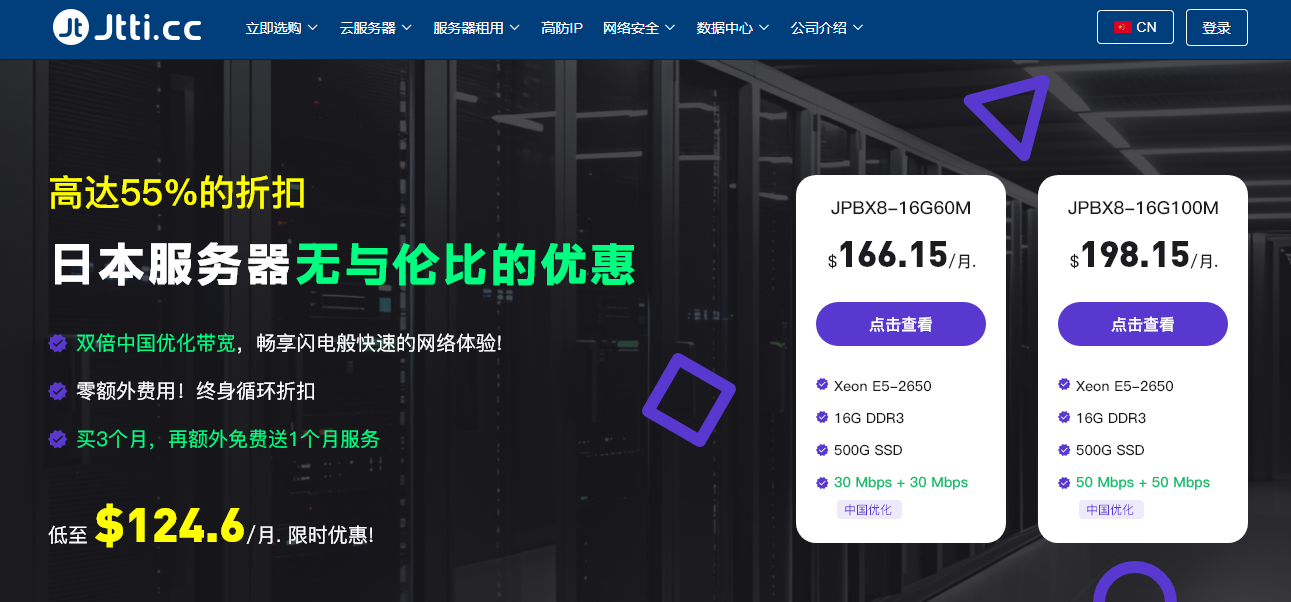Screen dimensions: 1291x602
Task: Click the China flag icon in language selector
Action: point(1122,27)
